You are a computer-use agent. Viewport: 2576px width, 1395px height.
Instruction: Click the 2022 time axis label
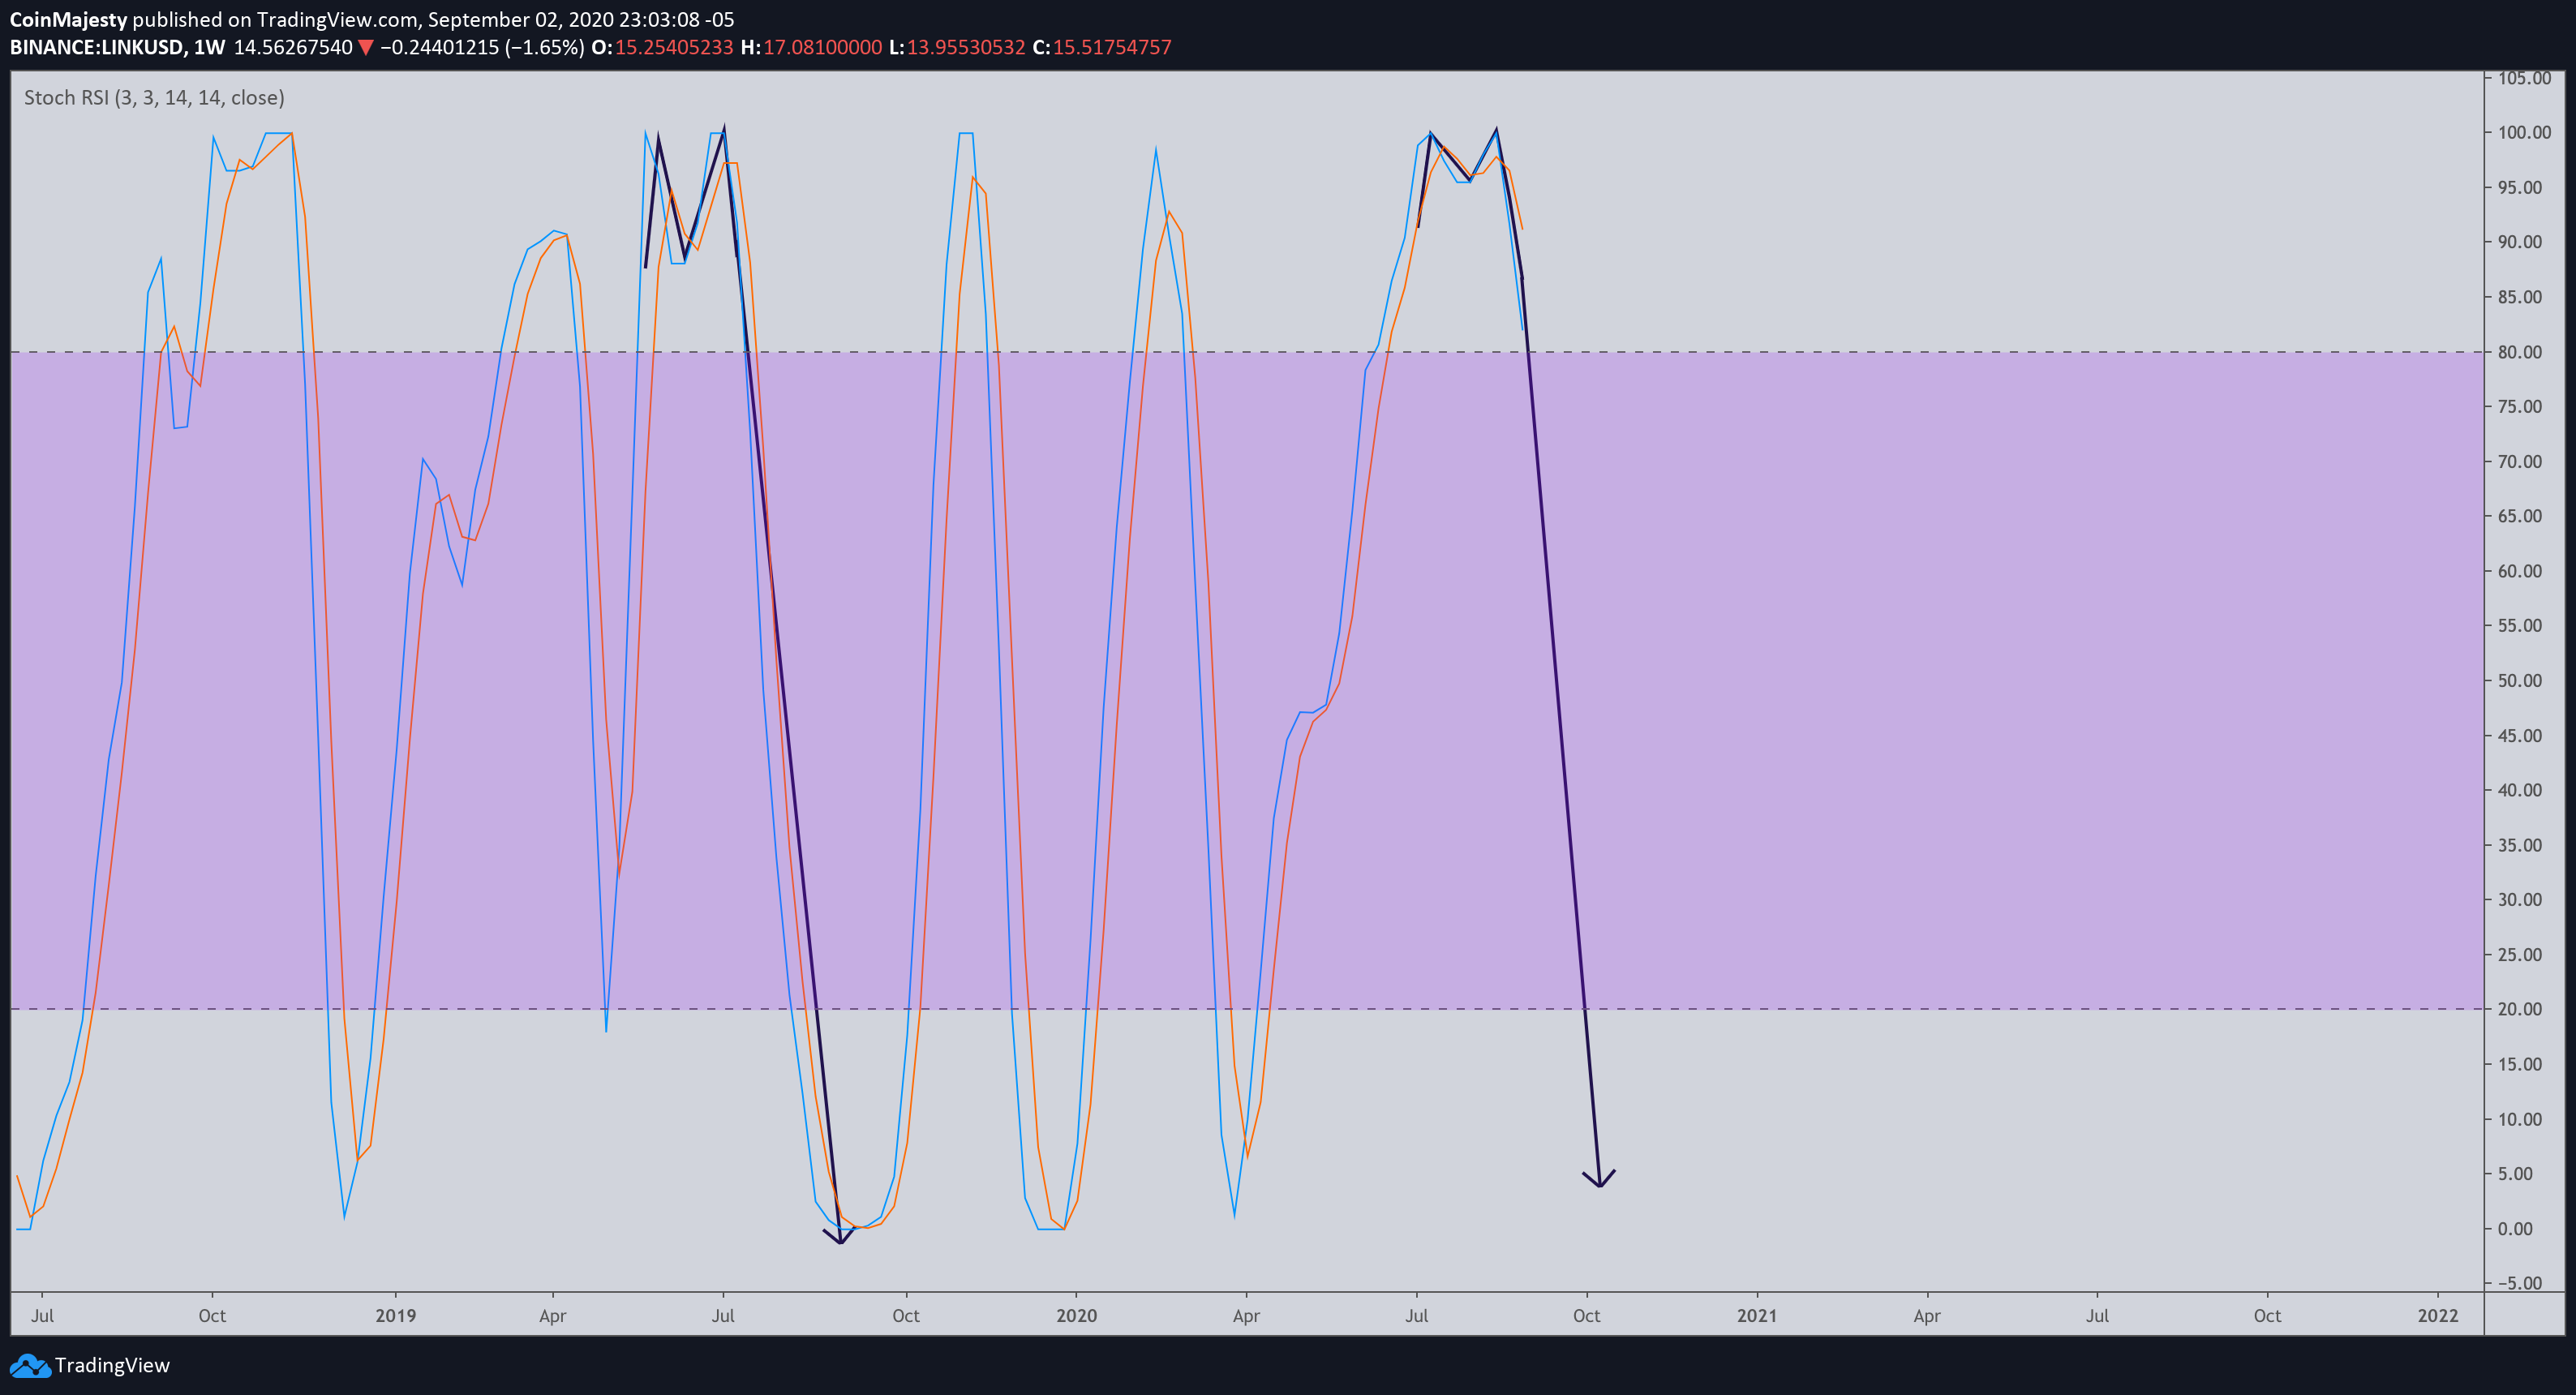[2438, 1315]
